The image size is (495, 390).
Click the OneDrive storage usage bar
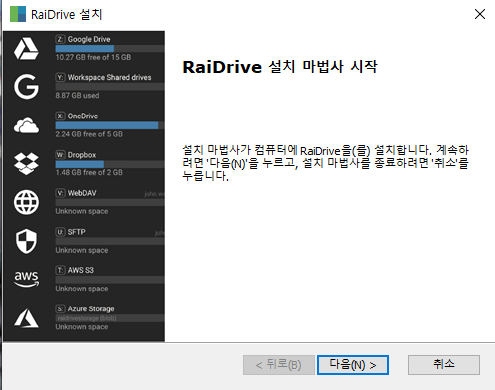pyautogui.click(x=110, y=125)
